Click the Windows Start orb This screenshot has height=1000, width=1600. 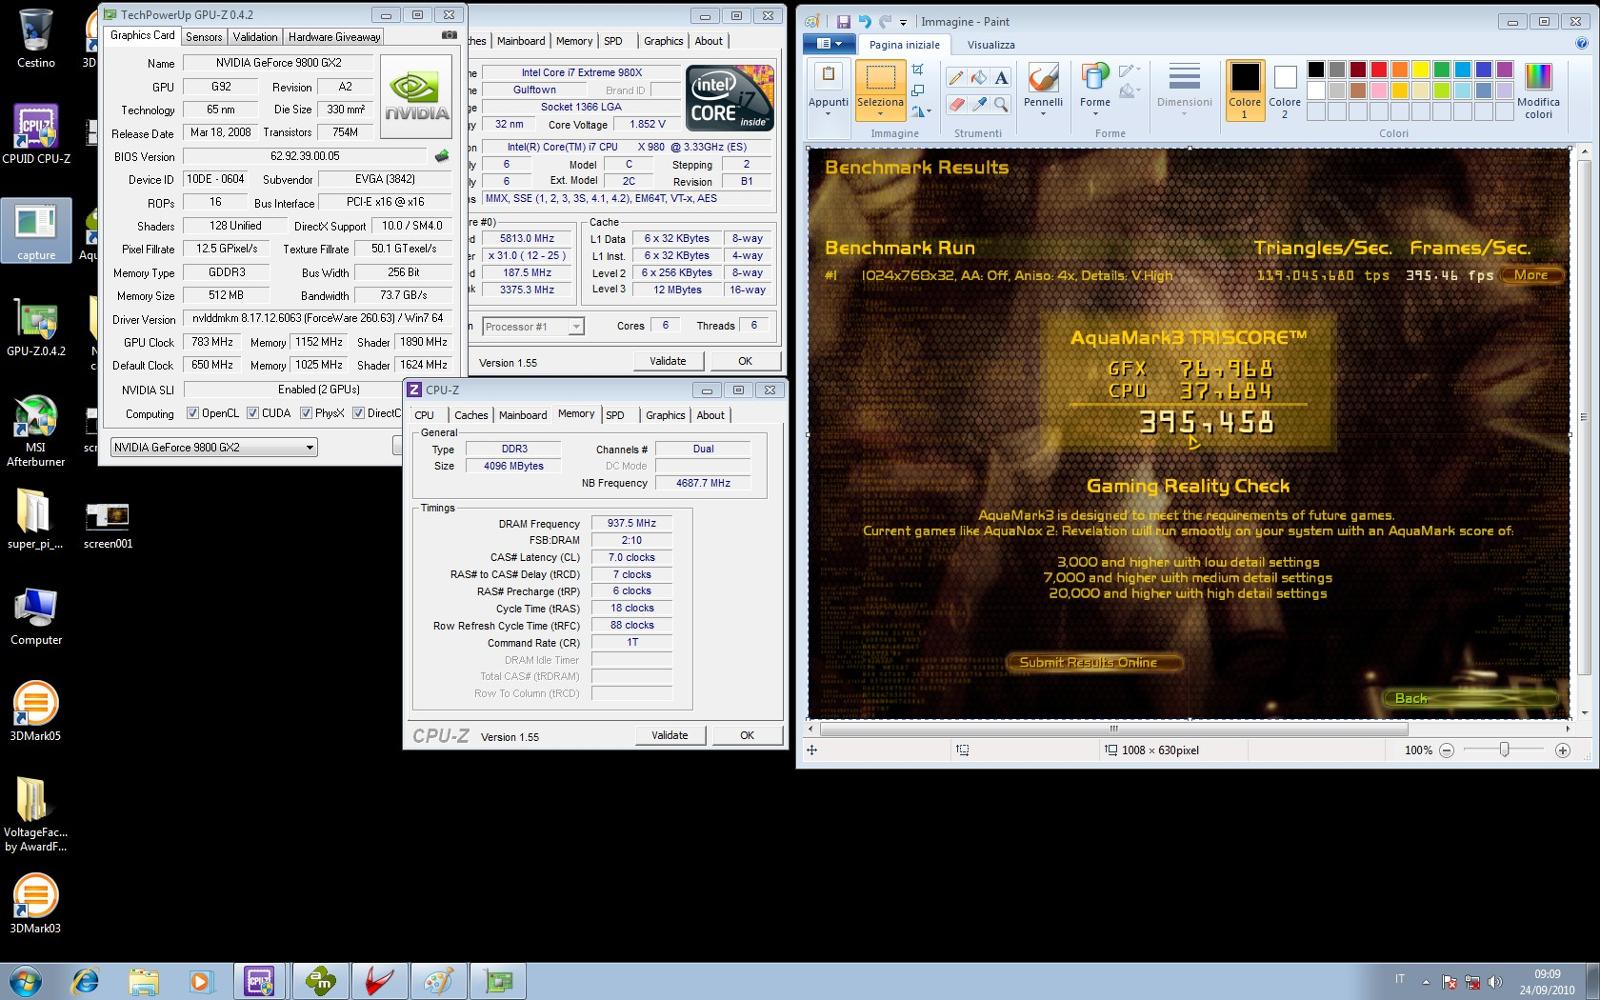[26, 980]
